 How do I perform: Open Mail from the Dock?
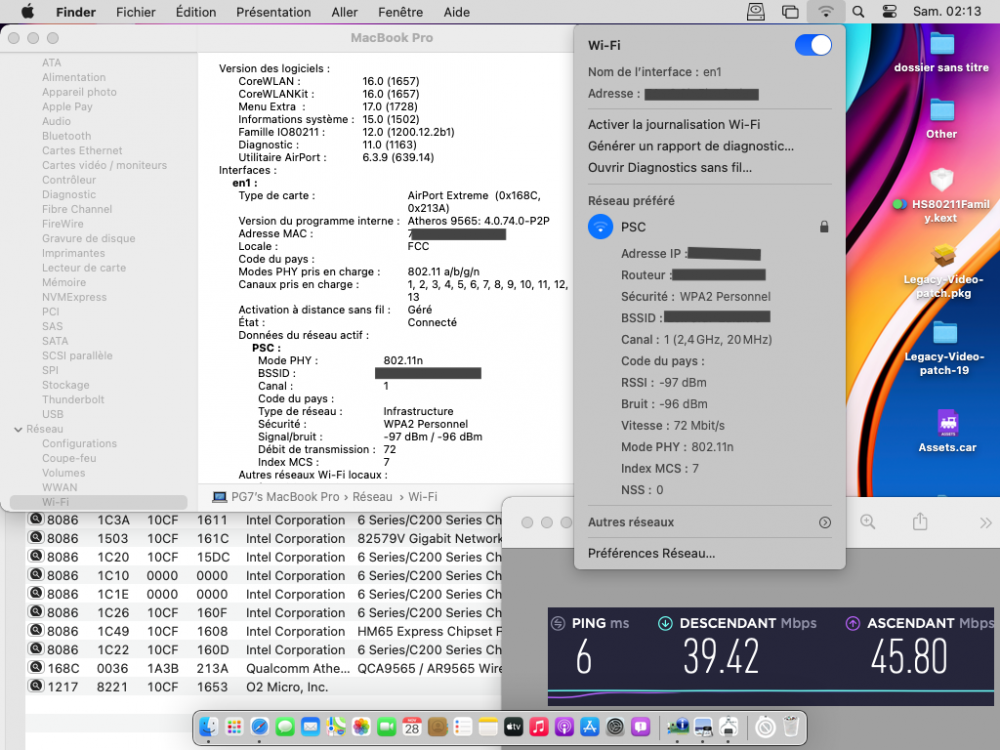pyautogui.click(x=311, y=726)
